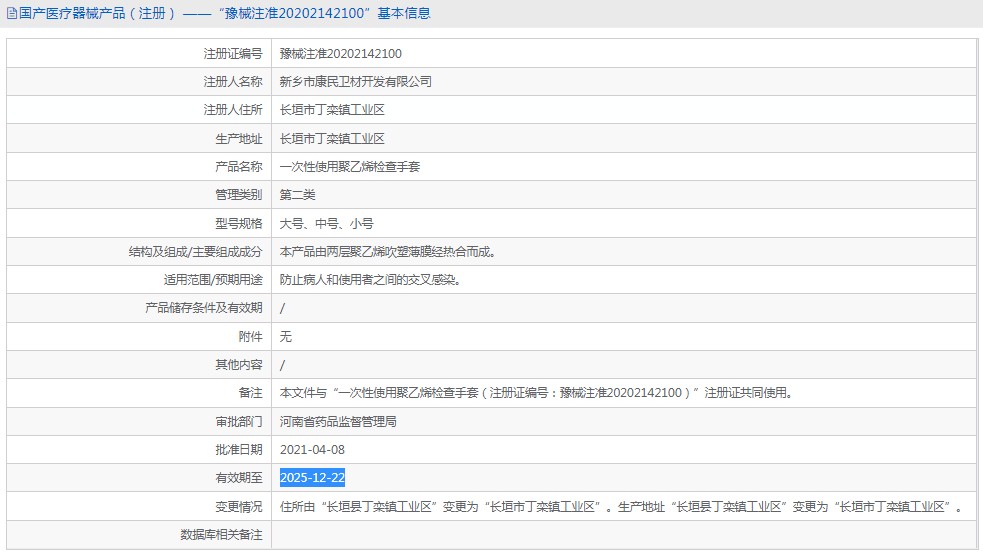Select the value 第二类

tap(297, 195)
